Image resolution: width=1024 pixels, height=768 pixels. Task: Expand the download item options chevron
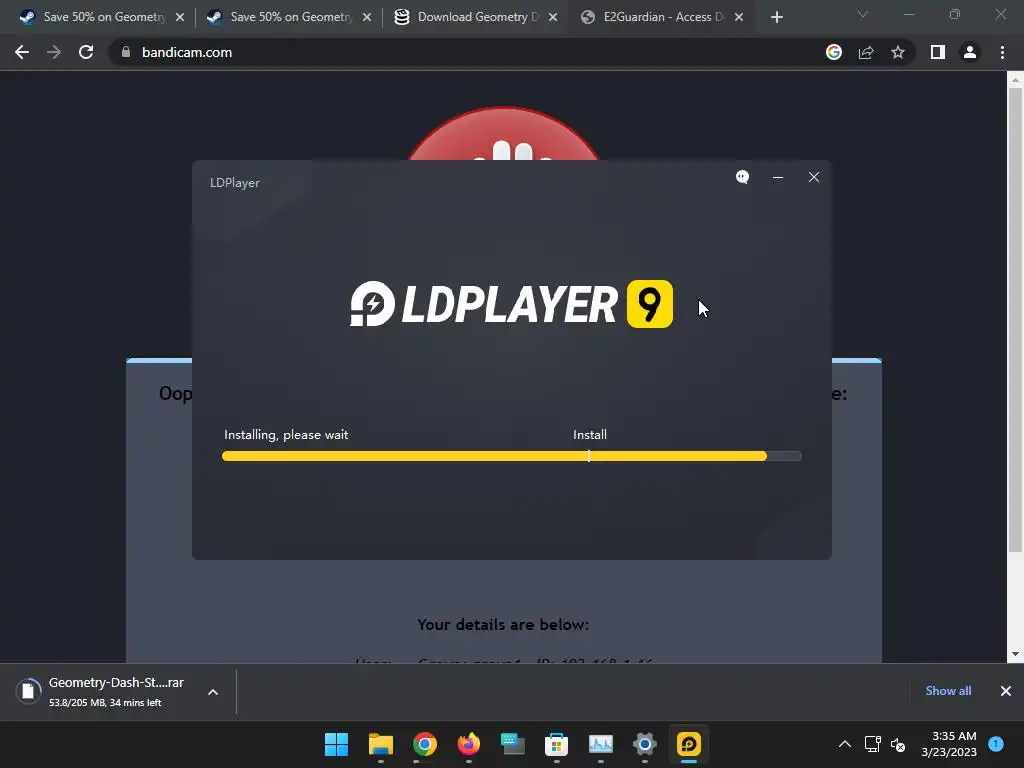[x=213, y=692]
